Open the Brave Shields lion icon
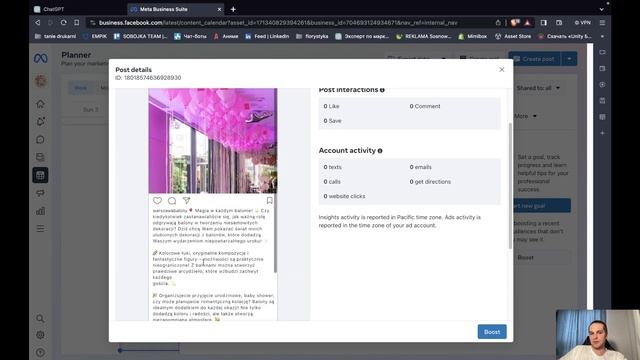This screenshot has height=360, width=640. (x=515, y=23)
